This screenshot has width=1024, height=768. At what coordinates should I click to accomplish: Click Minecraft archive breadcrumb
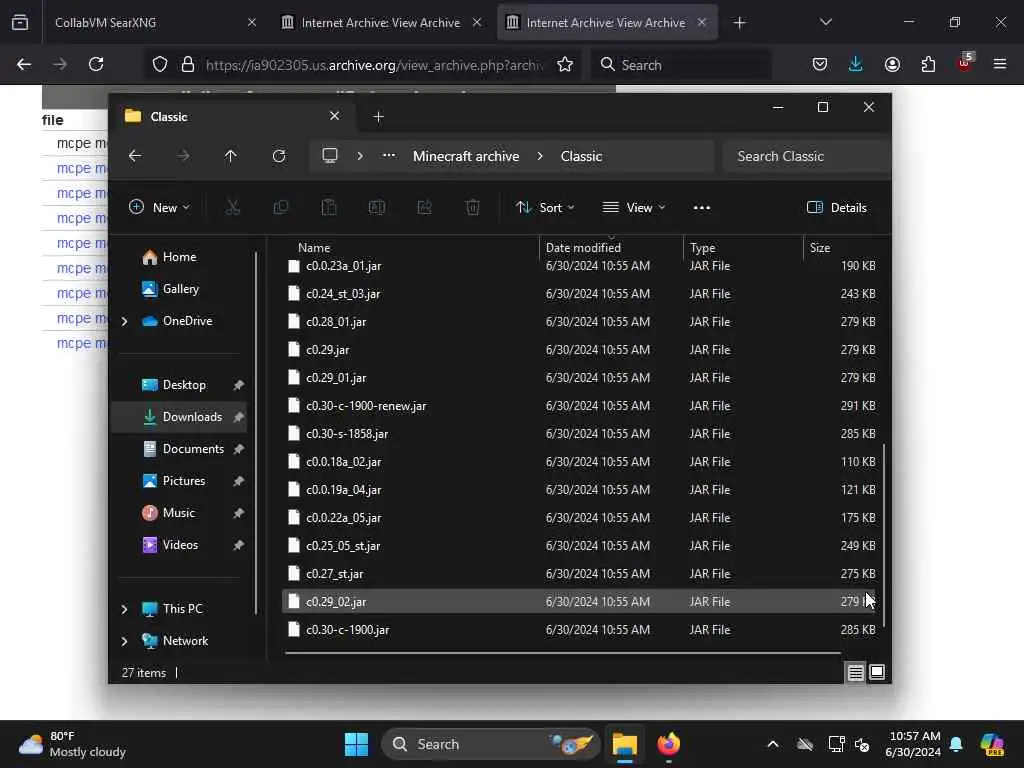coord(466,156)
